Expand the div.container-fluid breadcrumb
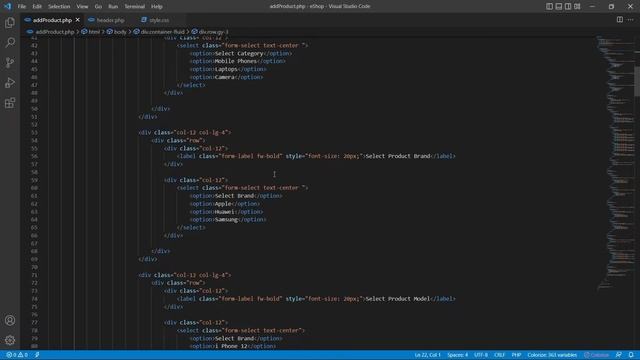Viewport: 640px width, 360px height. click(x=162, y=32)
